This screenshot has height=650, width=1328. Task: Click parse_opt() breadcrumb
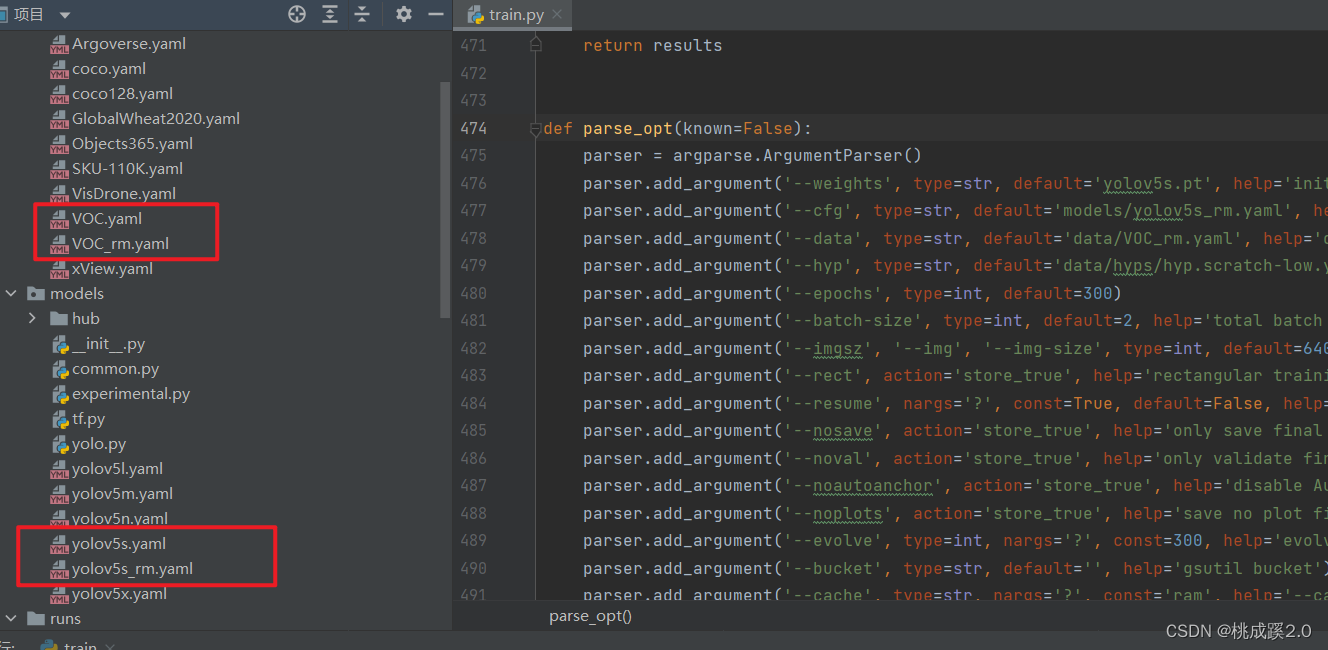[590, 616]
